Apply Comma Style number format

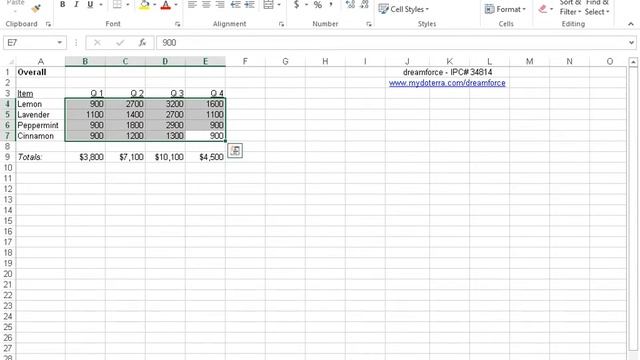point(331,4)
